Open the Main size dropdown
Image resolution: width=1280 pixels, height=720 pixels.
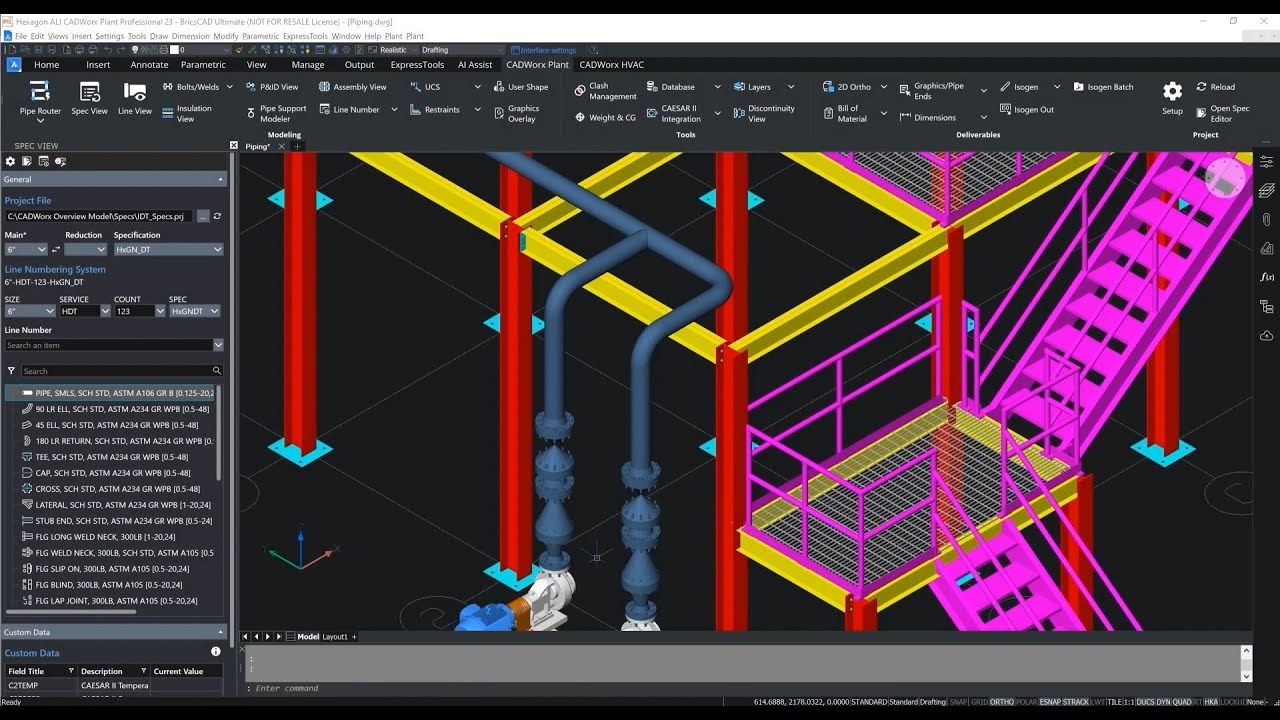[26, 249]
